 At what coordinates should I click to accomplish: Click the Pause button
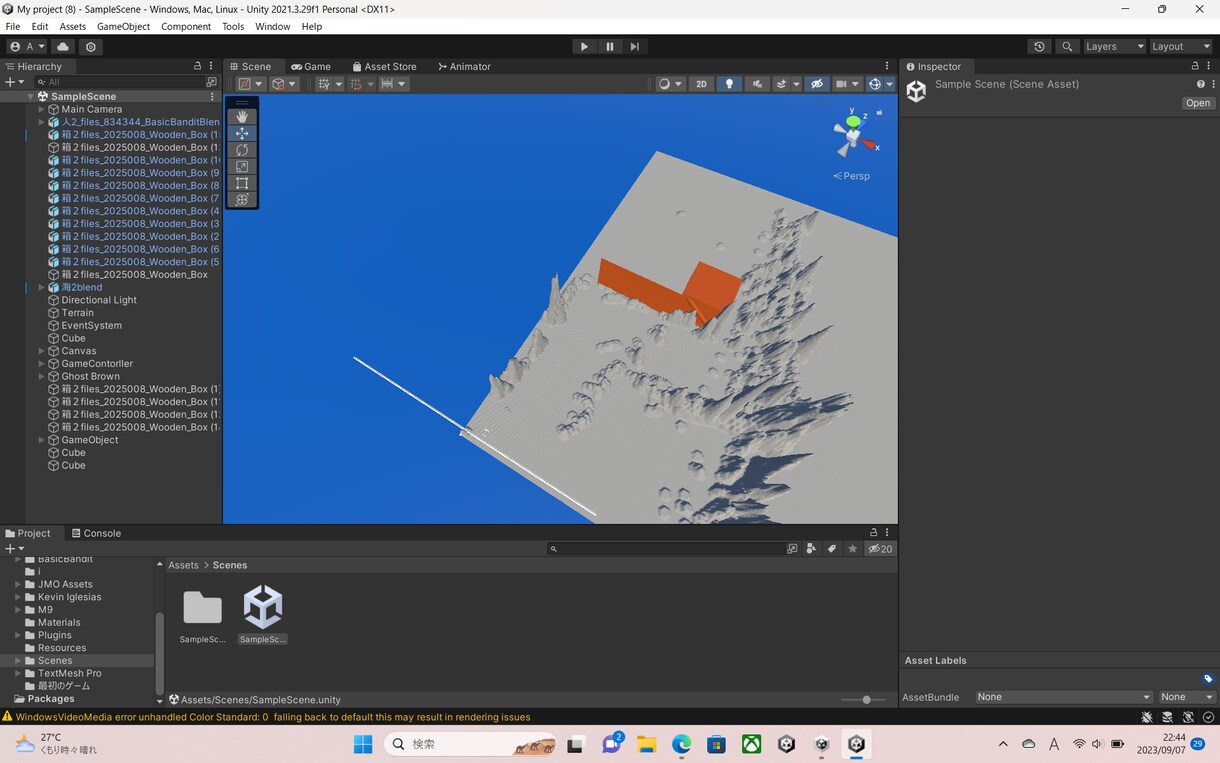coord(610,46)
